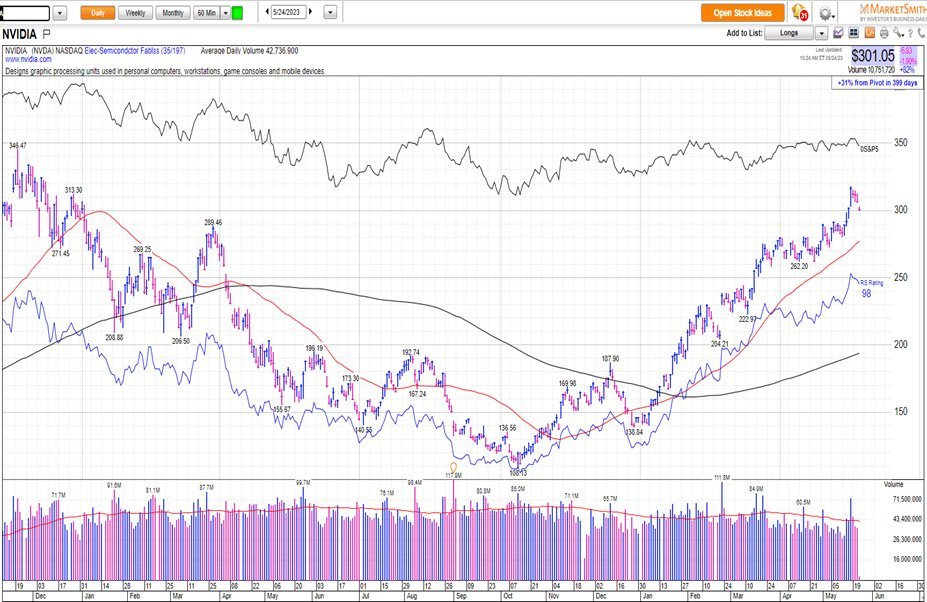Open the wrench tools menu
This screenshot has width=927, height=602.
coord(898,33)
